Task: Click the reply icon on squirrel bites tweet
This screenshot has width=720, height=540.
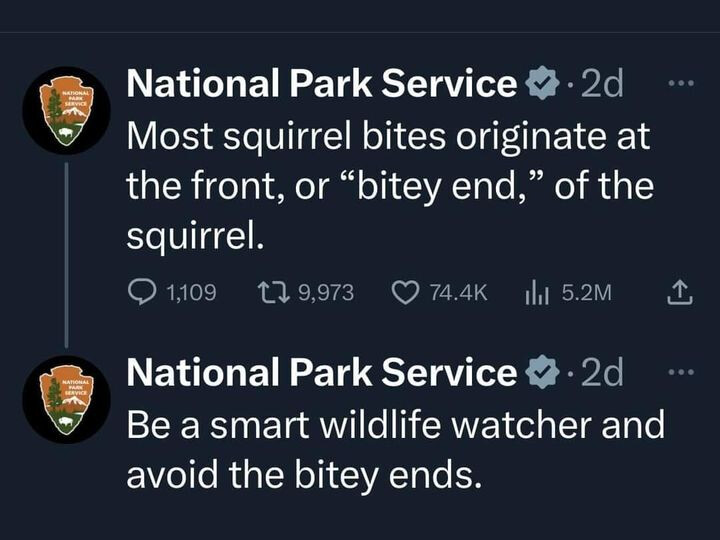Action: pyautogui.click(x=143, y=291)
